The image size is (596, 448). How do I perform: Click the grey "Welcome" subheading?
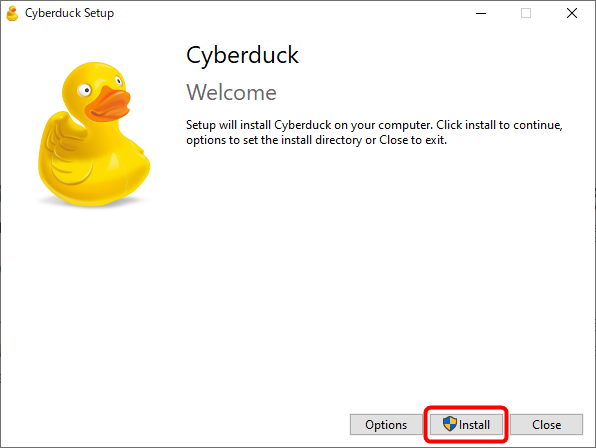coord(231,93)
